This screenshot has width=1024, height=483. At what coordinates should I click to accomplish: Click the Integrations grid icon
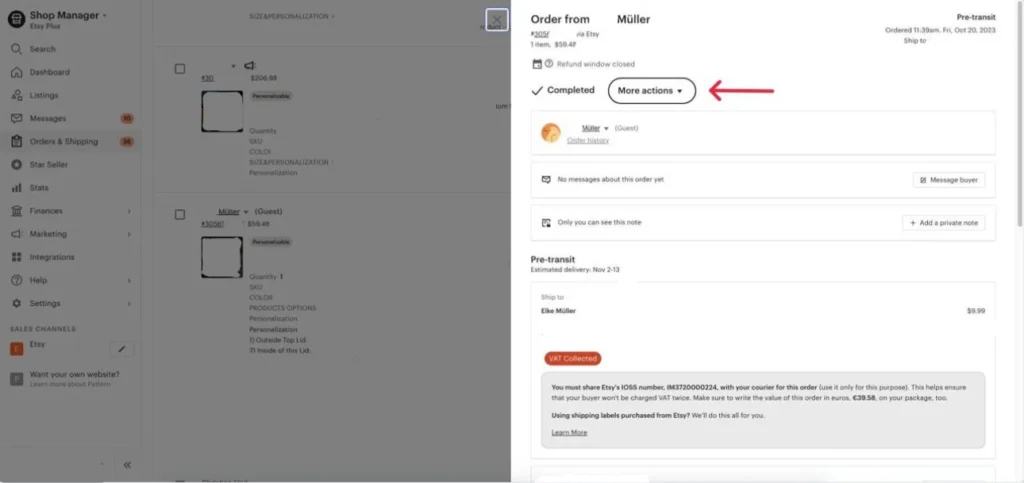[16, 257]
